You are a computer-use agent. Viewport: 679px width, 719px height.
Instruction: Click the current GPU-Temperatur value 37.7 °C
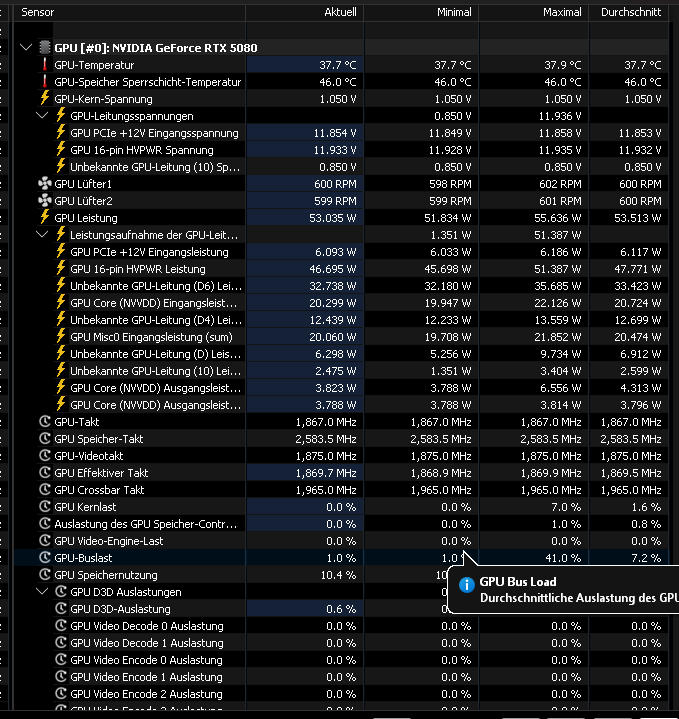click(337, 65)
